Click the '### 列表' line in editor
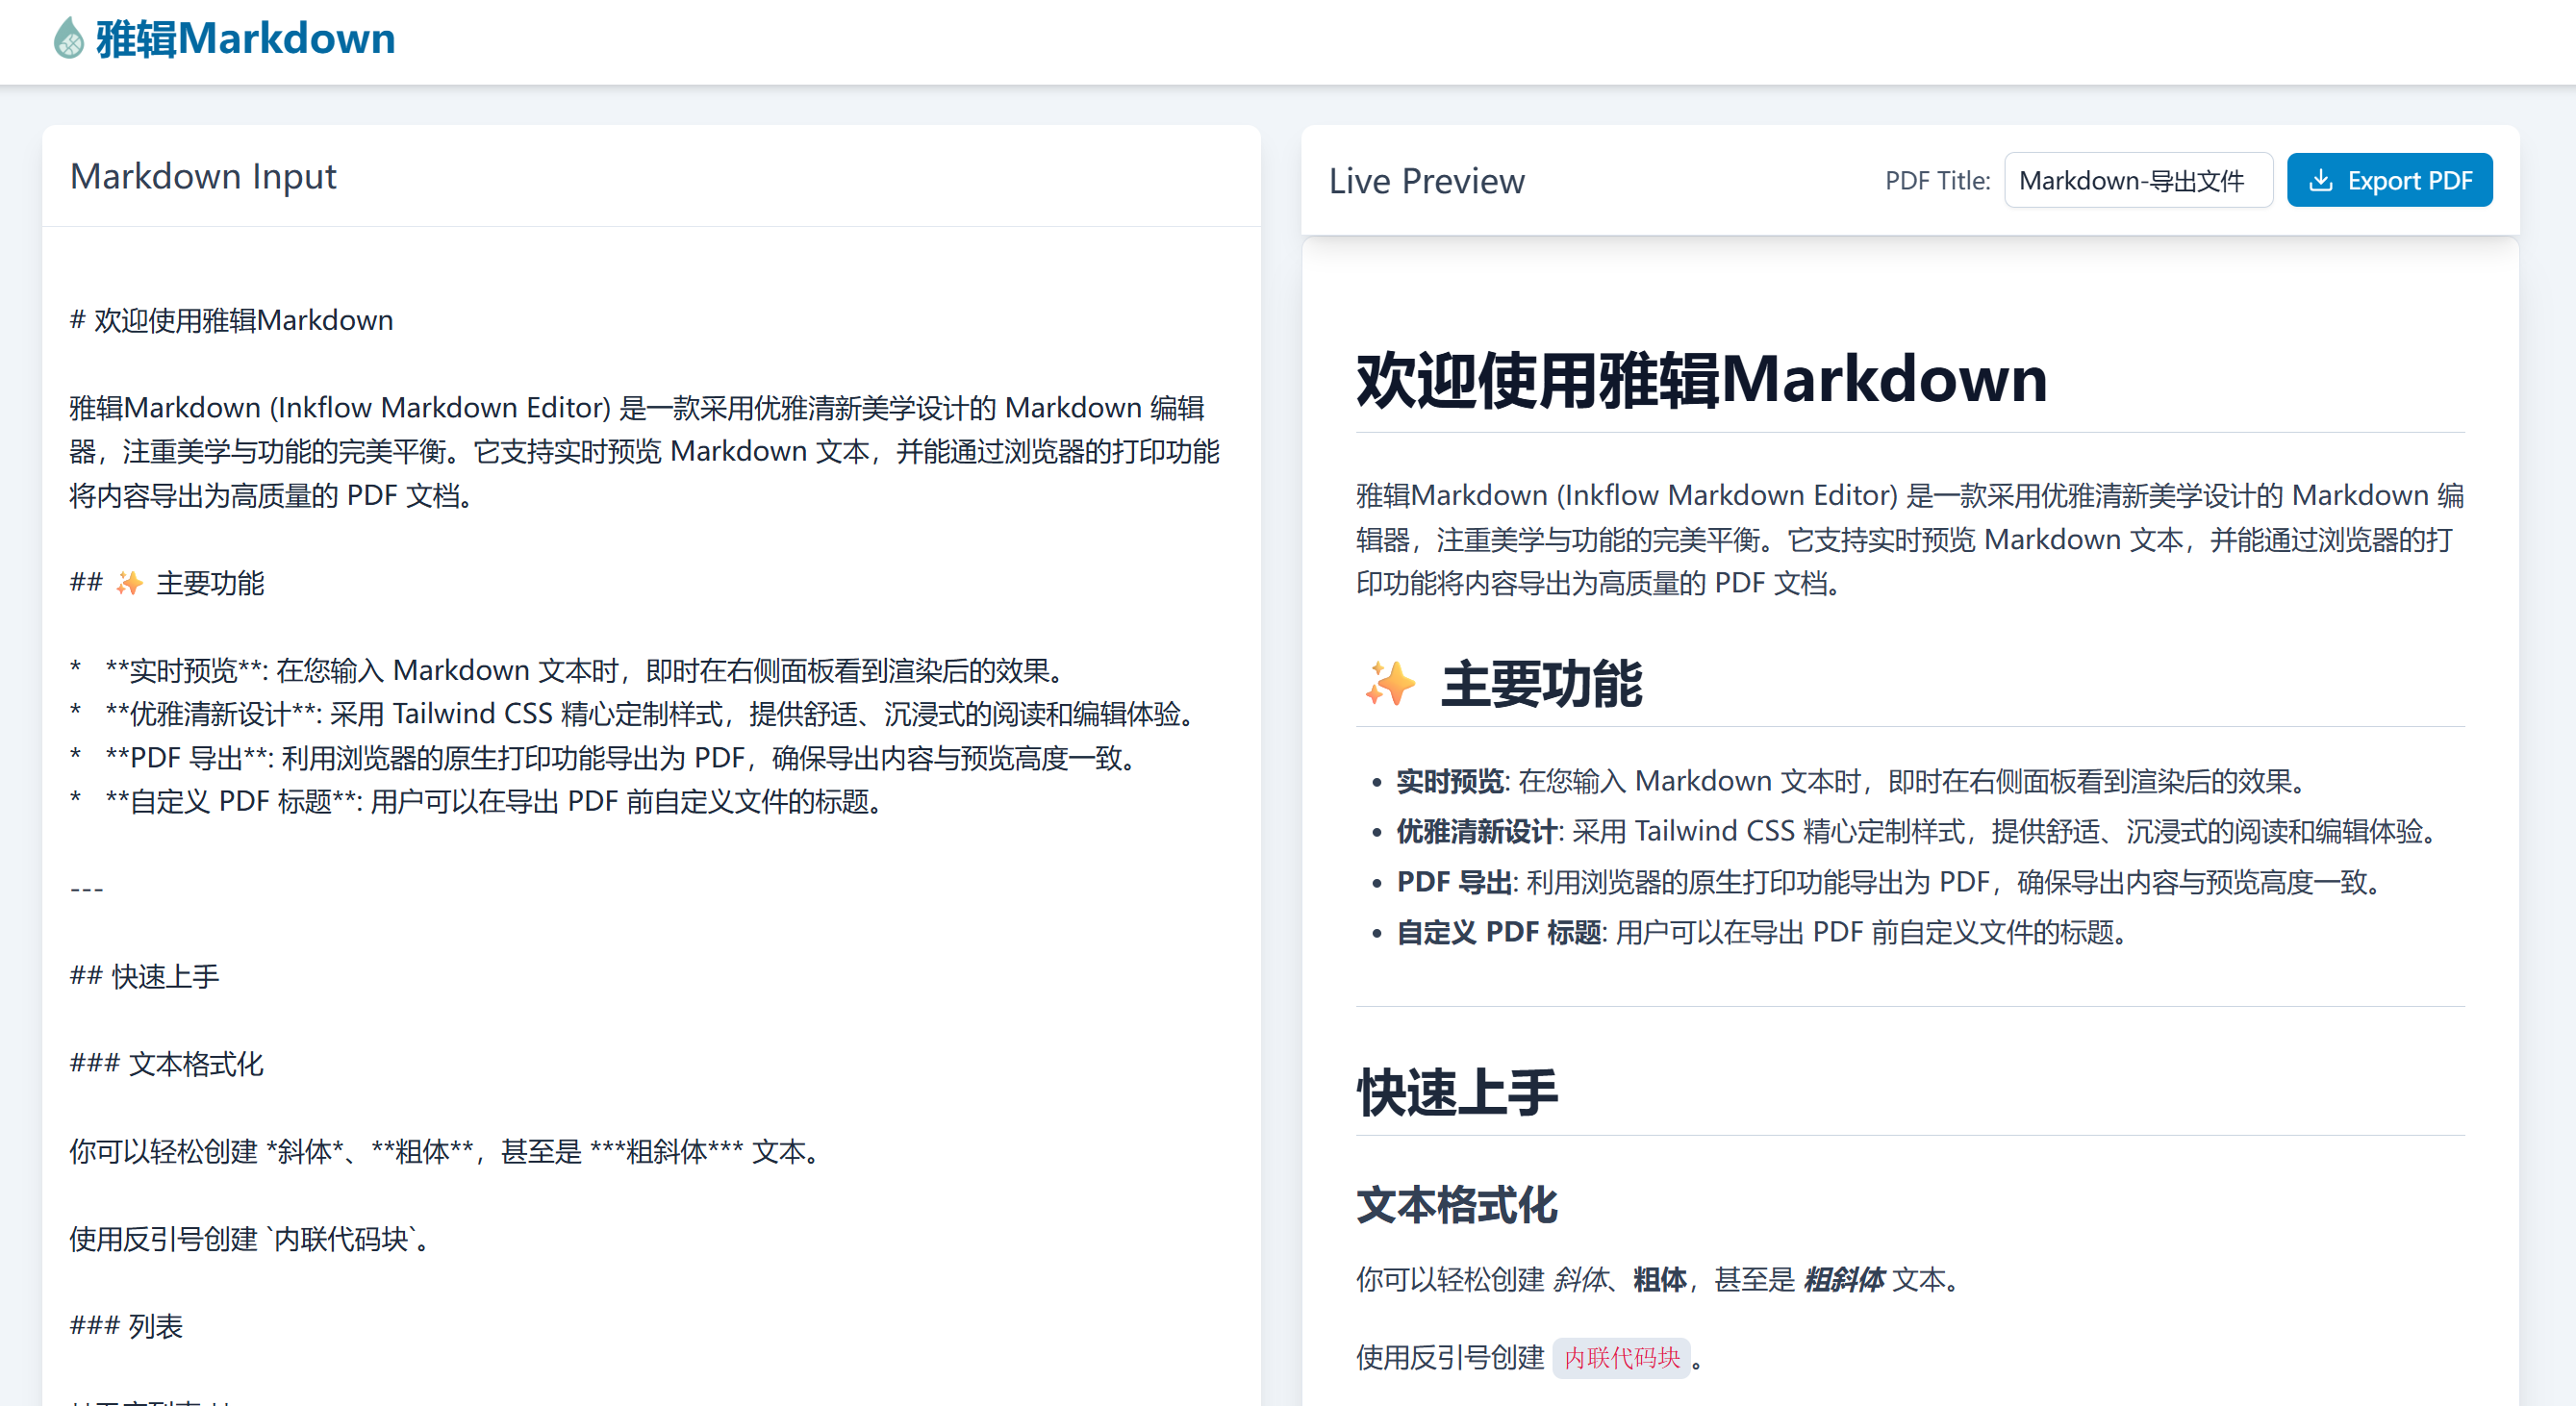Screen dimensions: 2576x1406 (126, 1327)
